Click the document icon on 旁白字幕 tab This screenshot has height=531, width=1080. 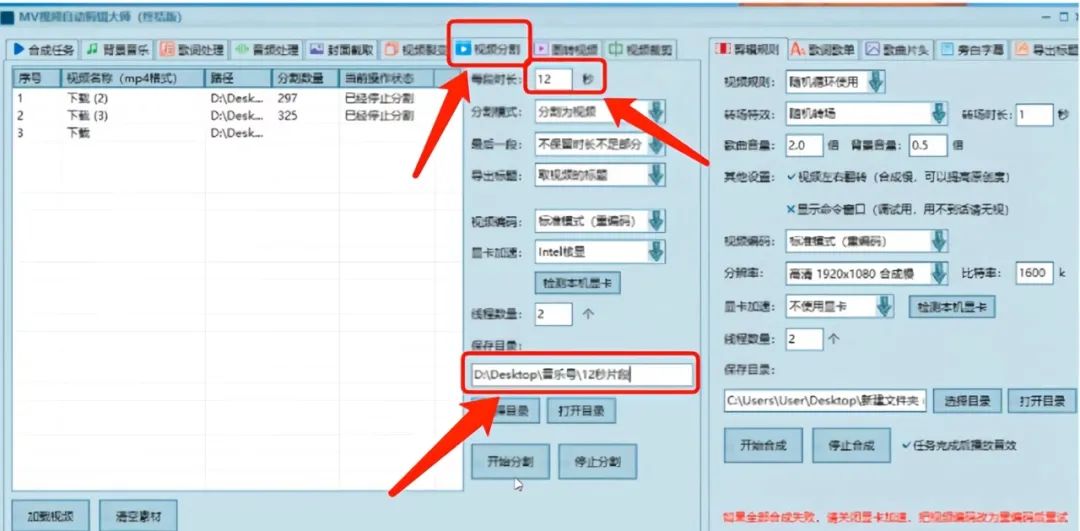click(947, 49)
